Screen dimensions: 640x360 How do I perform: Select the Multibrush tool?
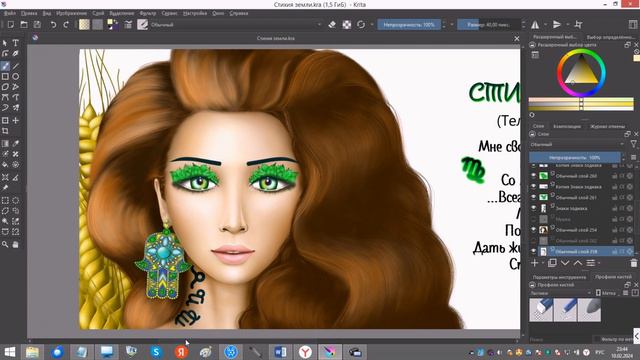tap(16, 108)
